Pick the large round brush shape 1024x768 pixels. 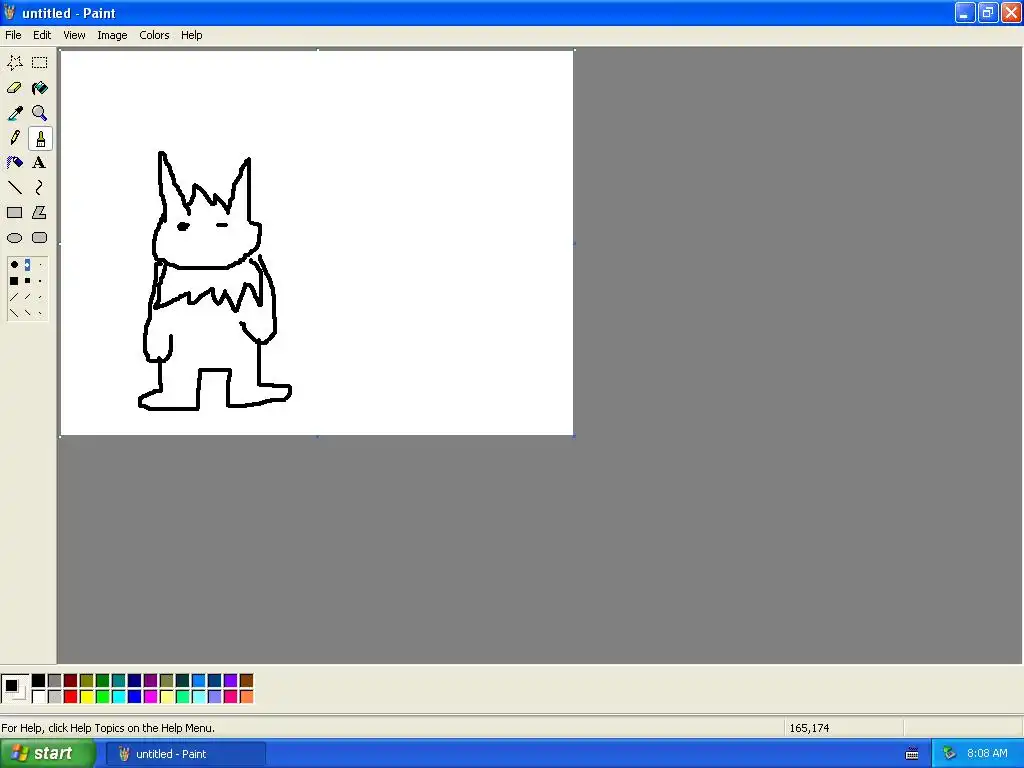(14, 264)
